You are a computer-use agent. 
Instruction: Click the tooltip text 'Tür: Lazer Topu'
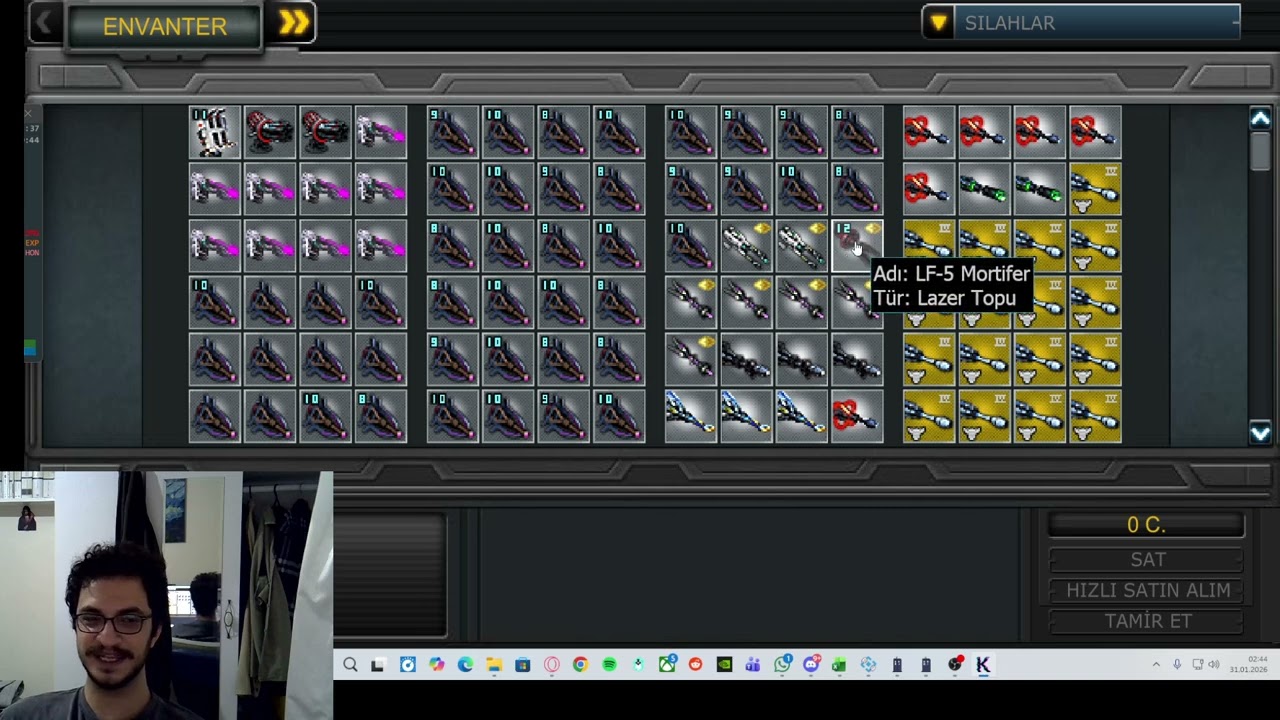944,298
